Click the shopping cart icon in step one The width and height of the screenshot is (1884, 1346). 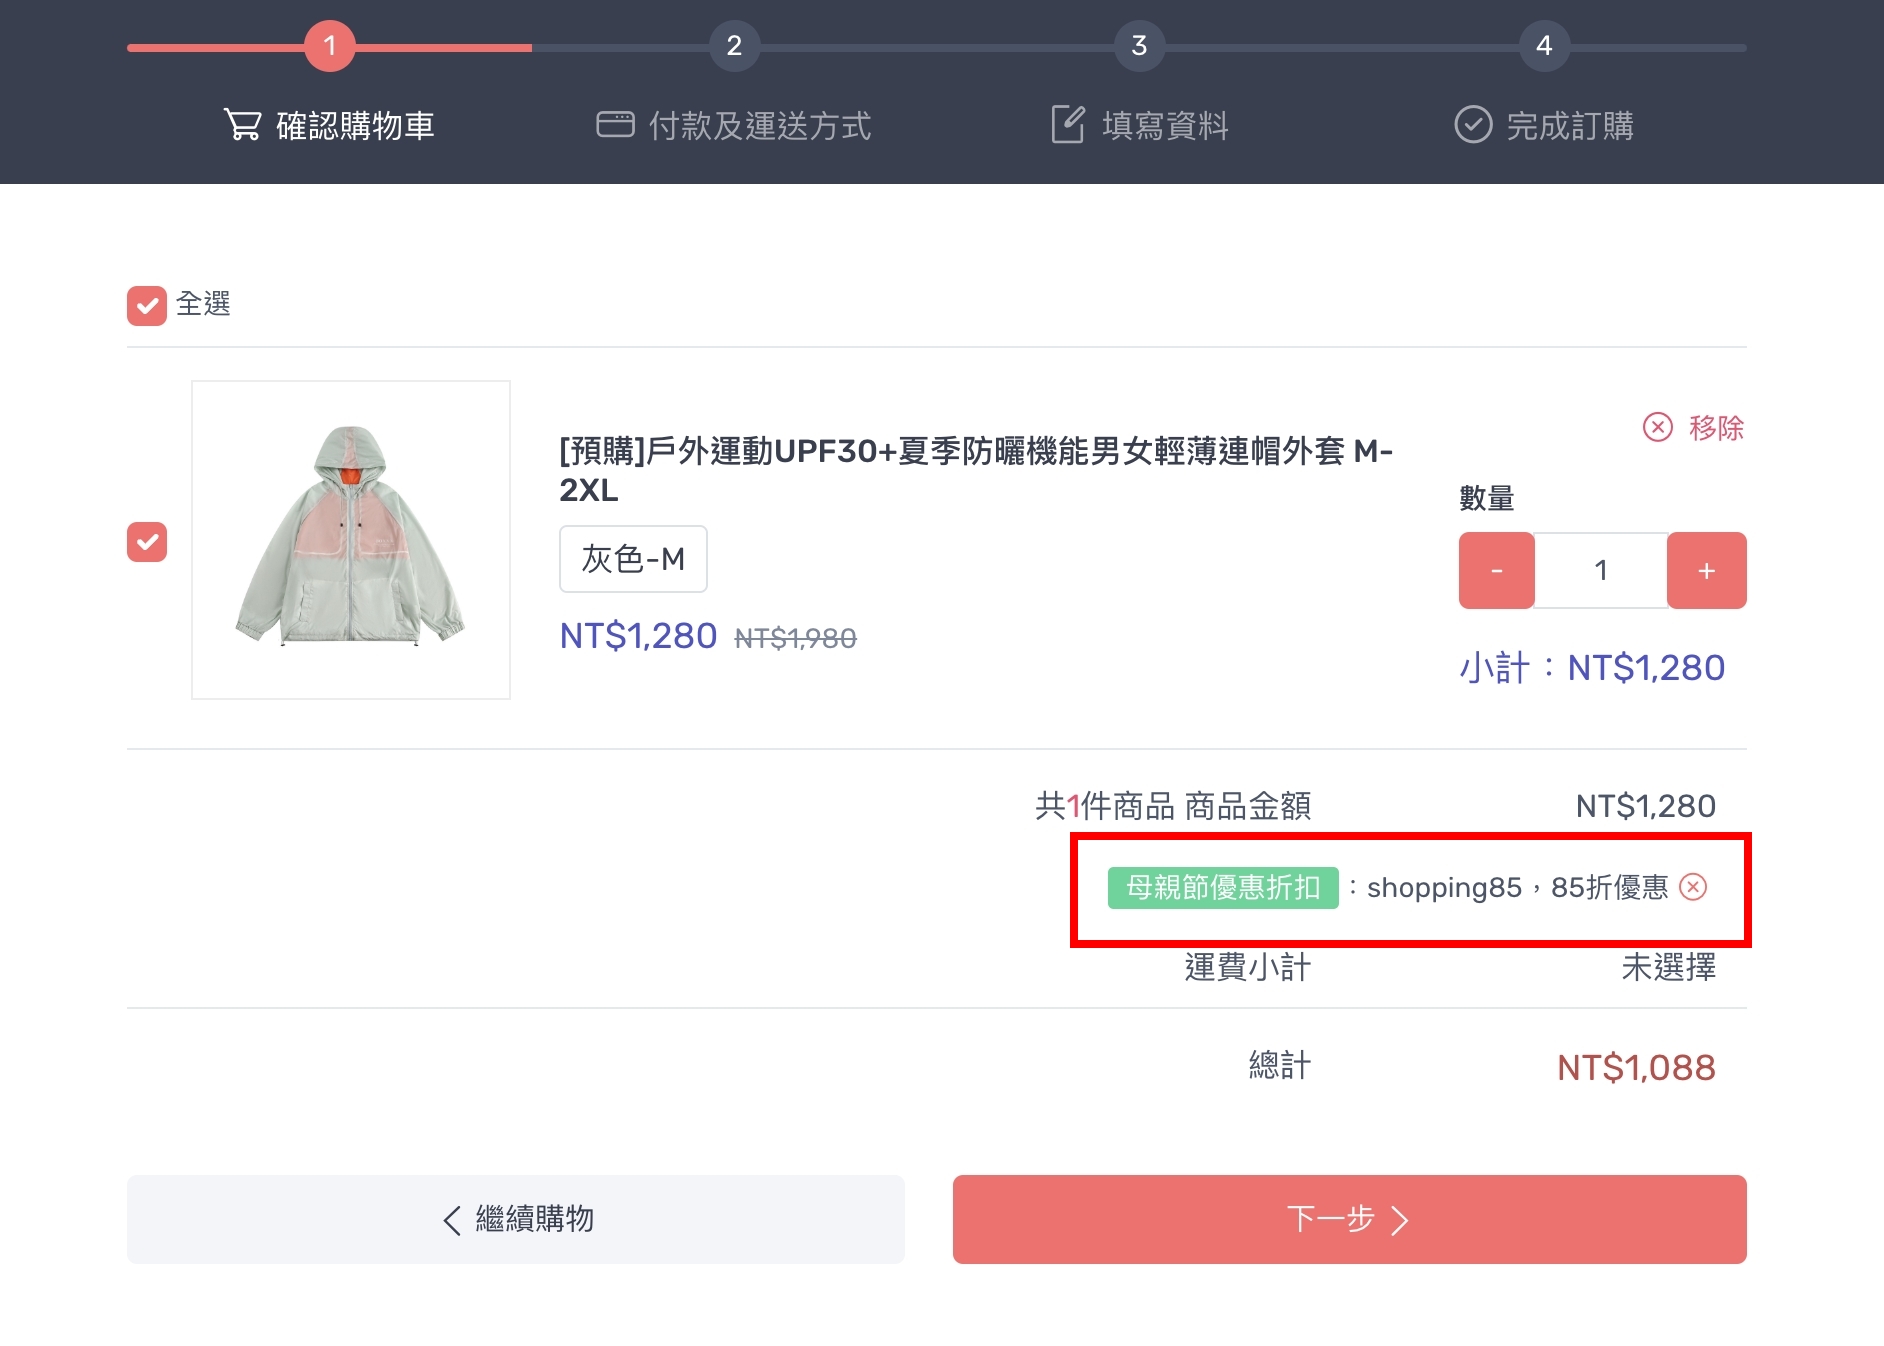pos(242,125)
